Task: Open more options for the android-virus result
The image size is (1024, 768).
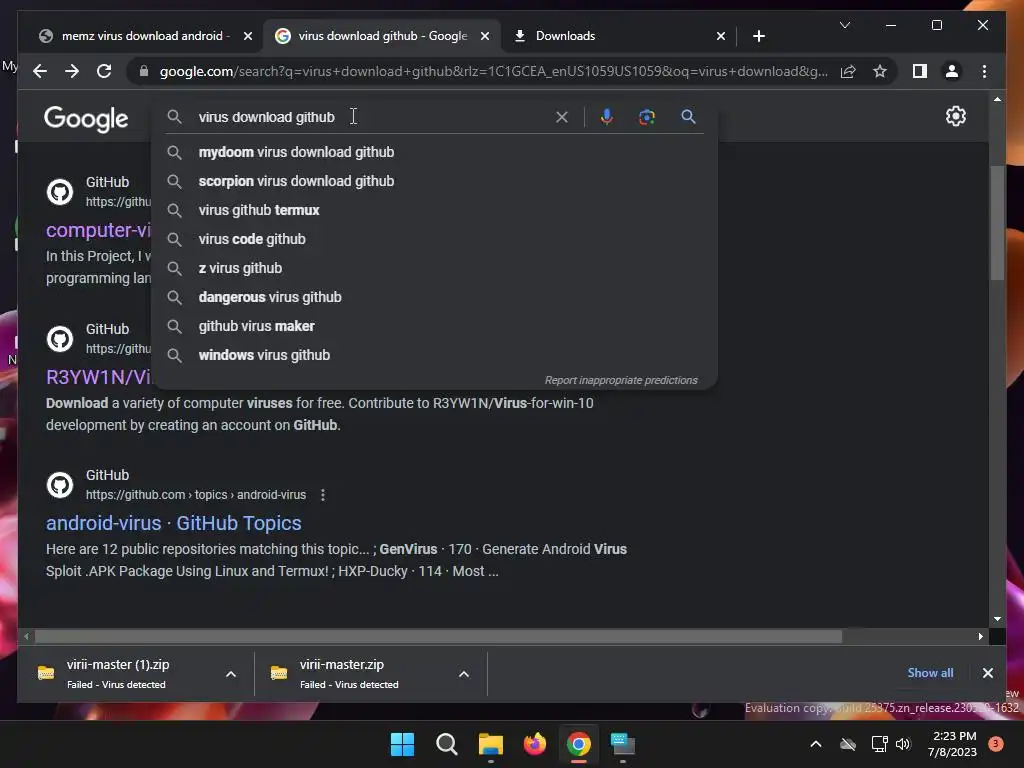Action: click(323, 495)
